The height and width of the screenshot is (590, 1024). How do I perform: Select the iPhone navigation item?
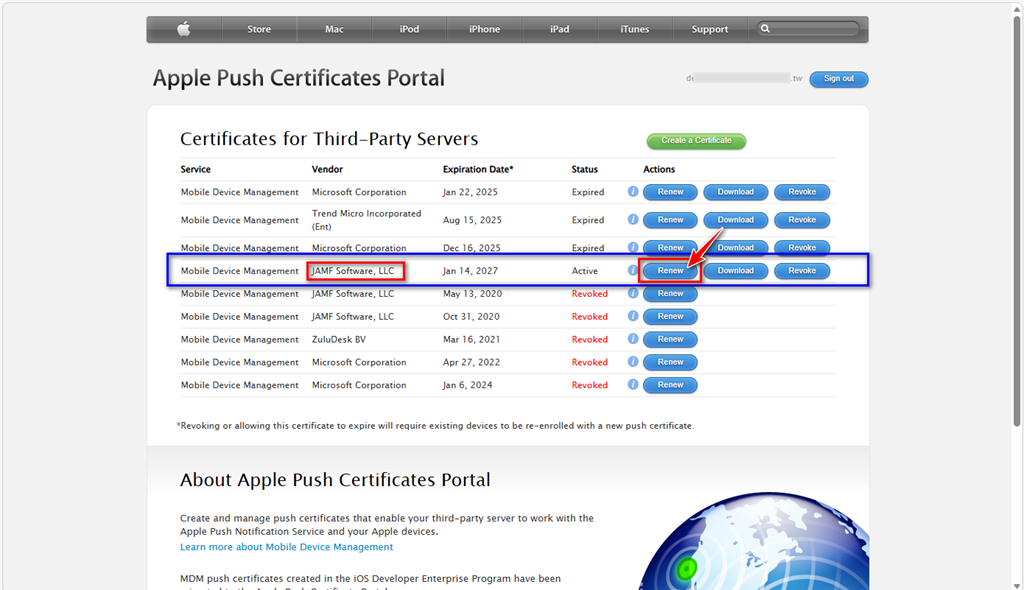484,29
